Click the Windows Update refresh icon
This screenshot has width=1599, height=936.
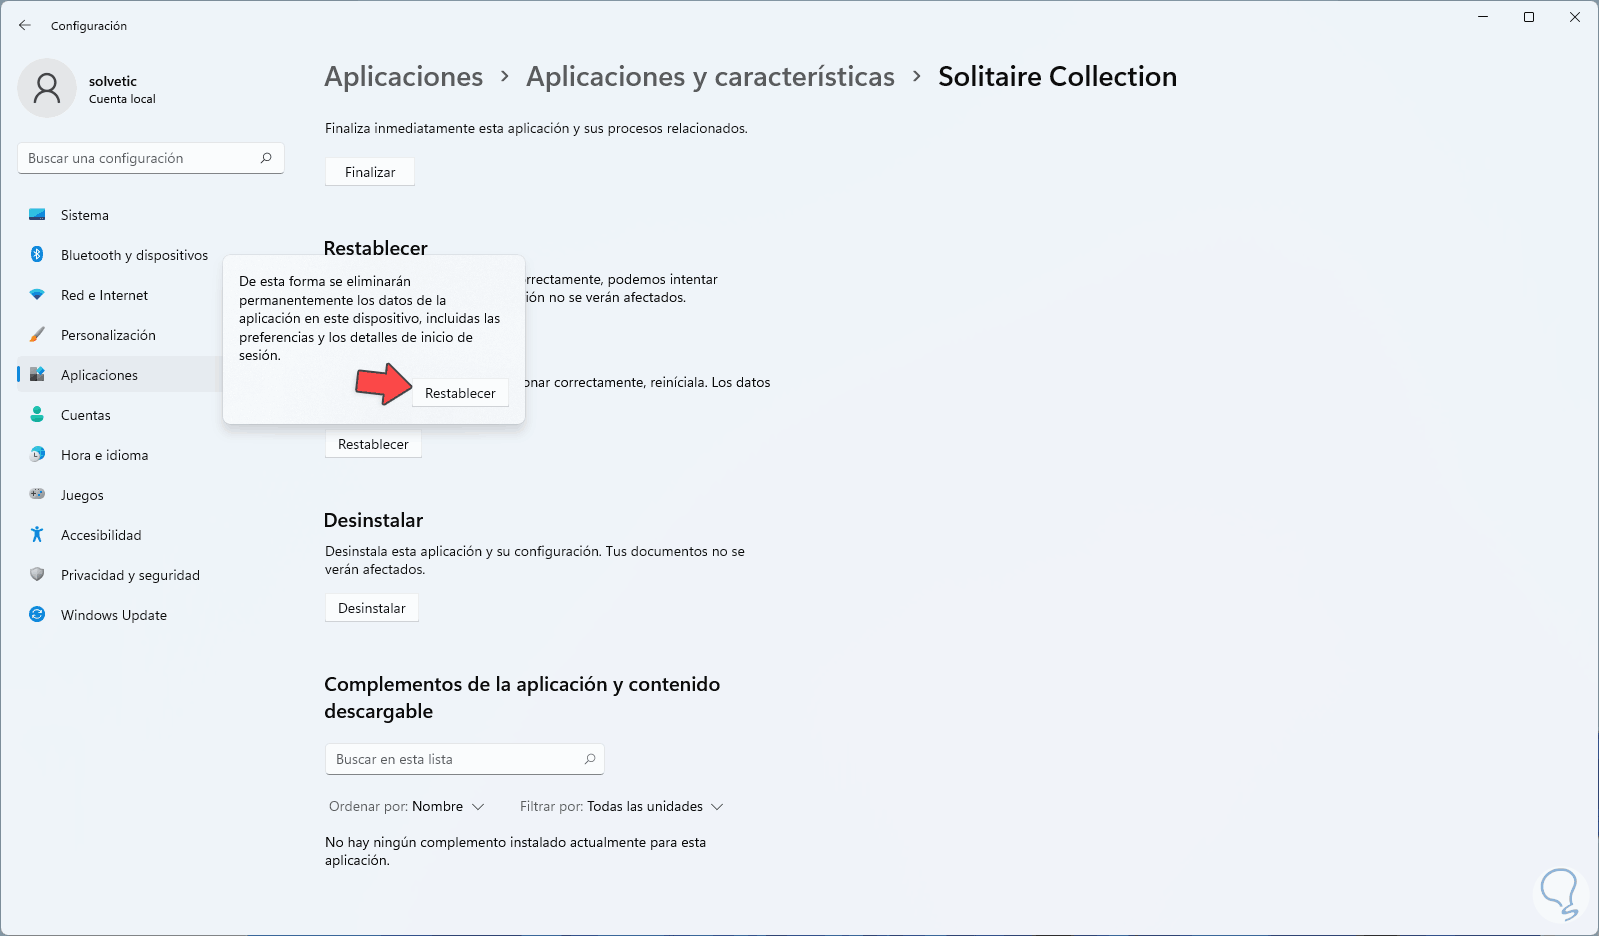[x=37, y=615]
